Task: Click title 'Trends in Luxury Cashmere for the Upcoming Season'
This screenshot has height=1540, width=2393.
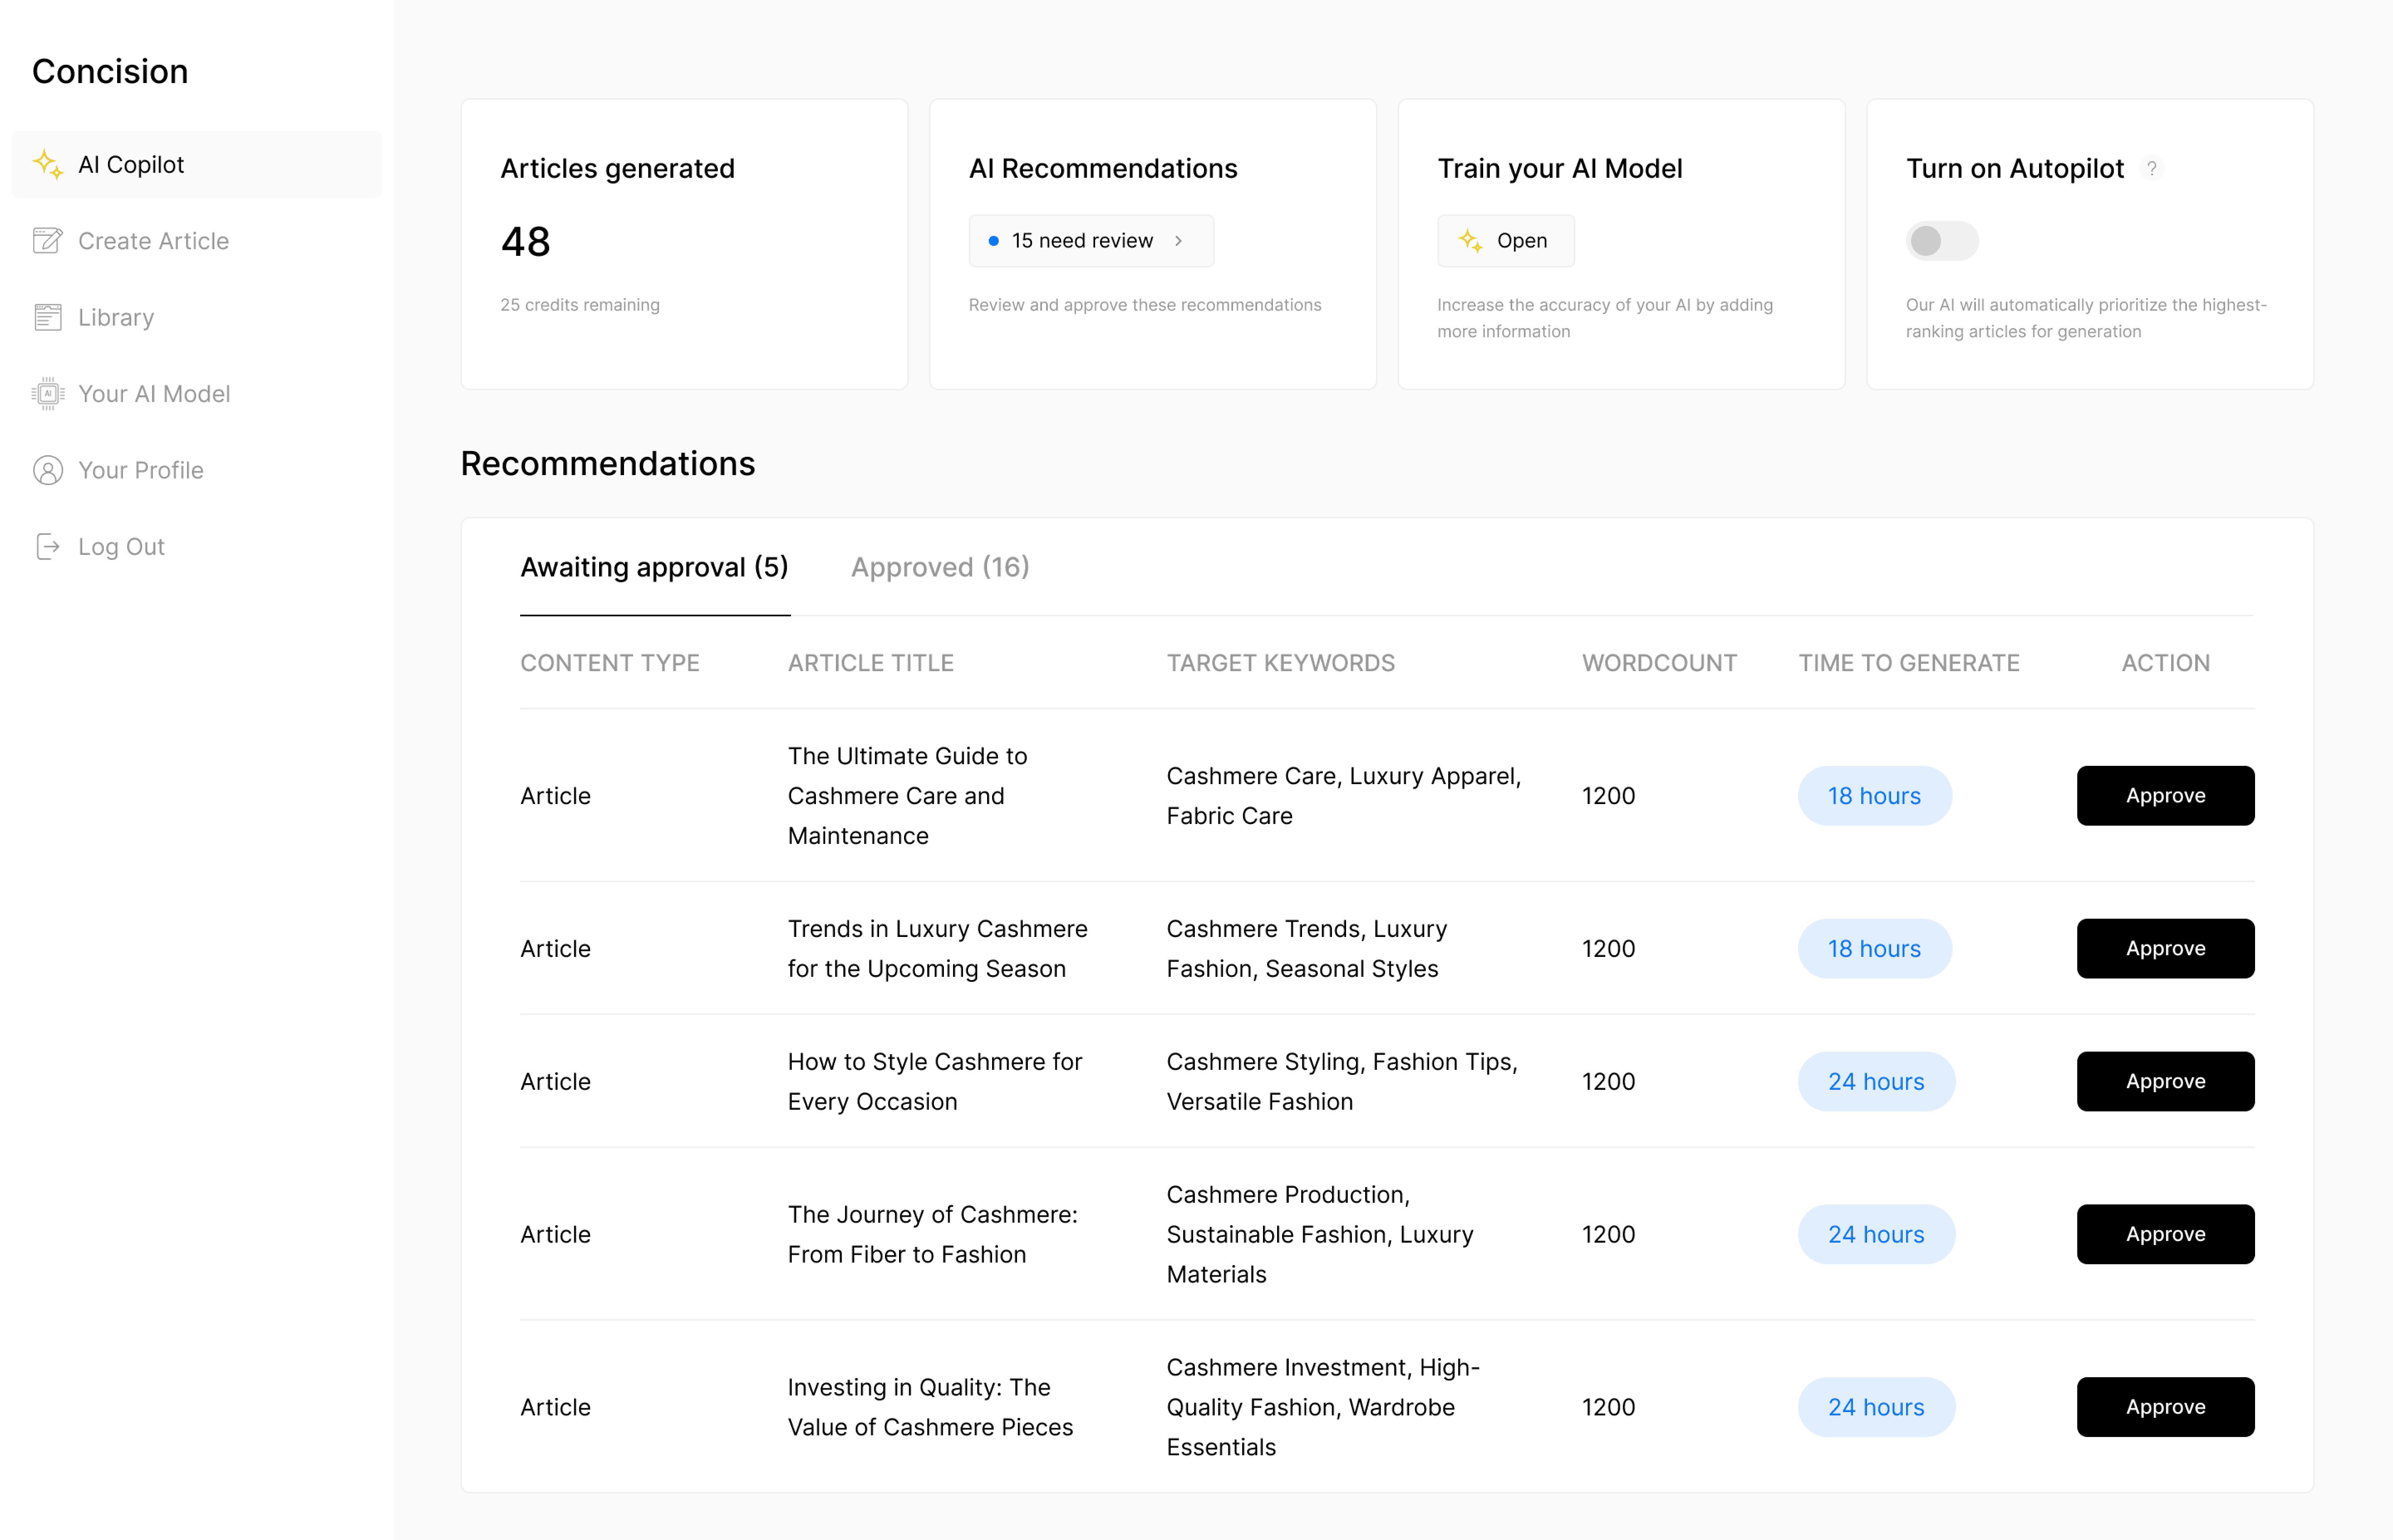Action: pyautogui.click(x=938, y=949)
